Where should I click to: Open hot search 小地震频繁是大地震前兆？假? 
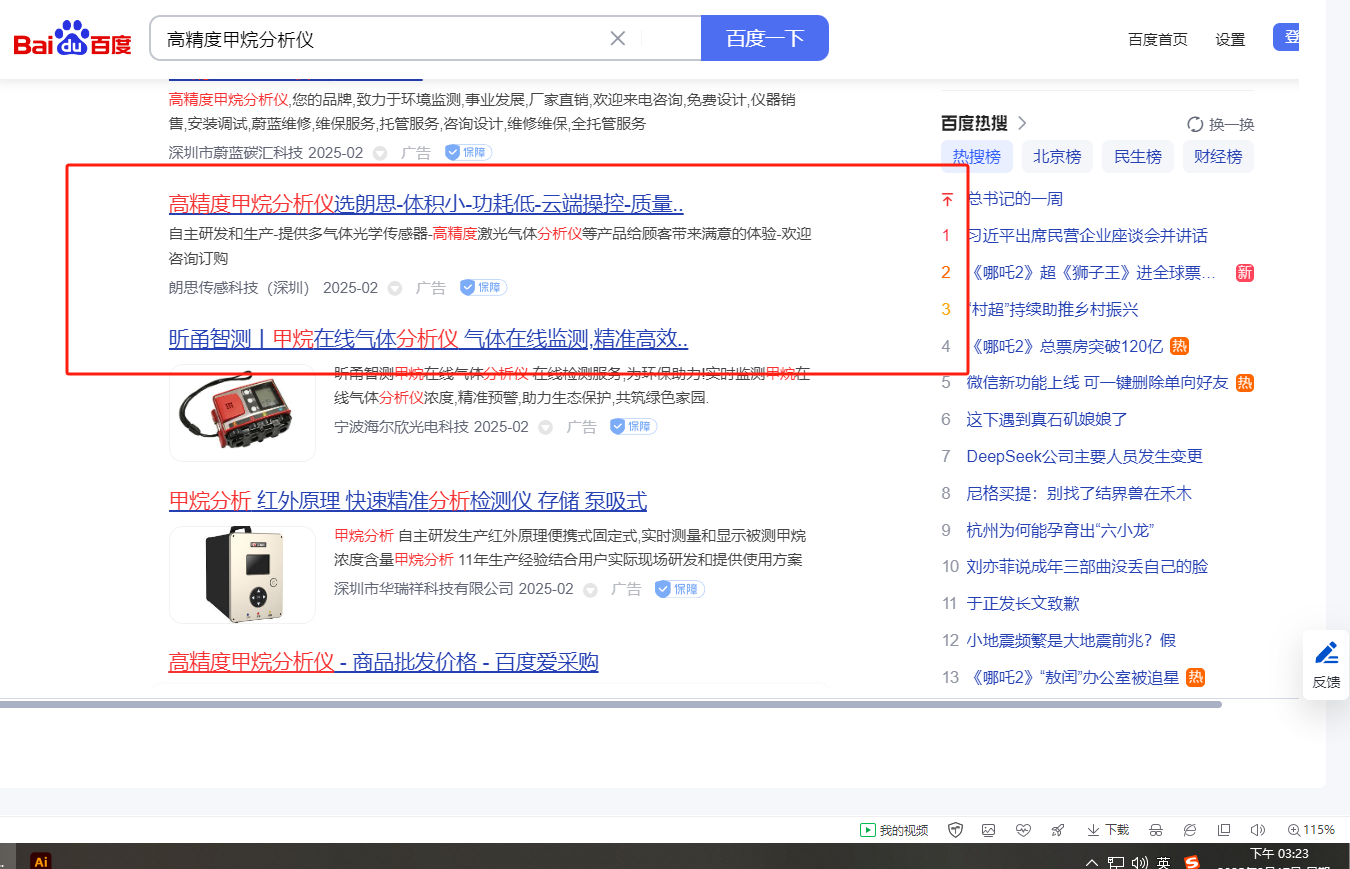pyautogui.click(x=1071, y=641)
